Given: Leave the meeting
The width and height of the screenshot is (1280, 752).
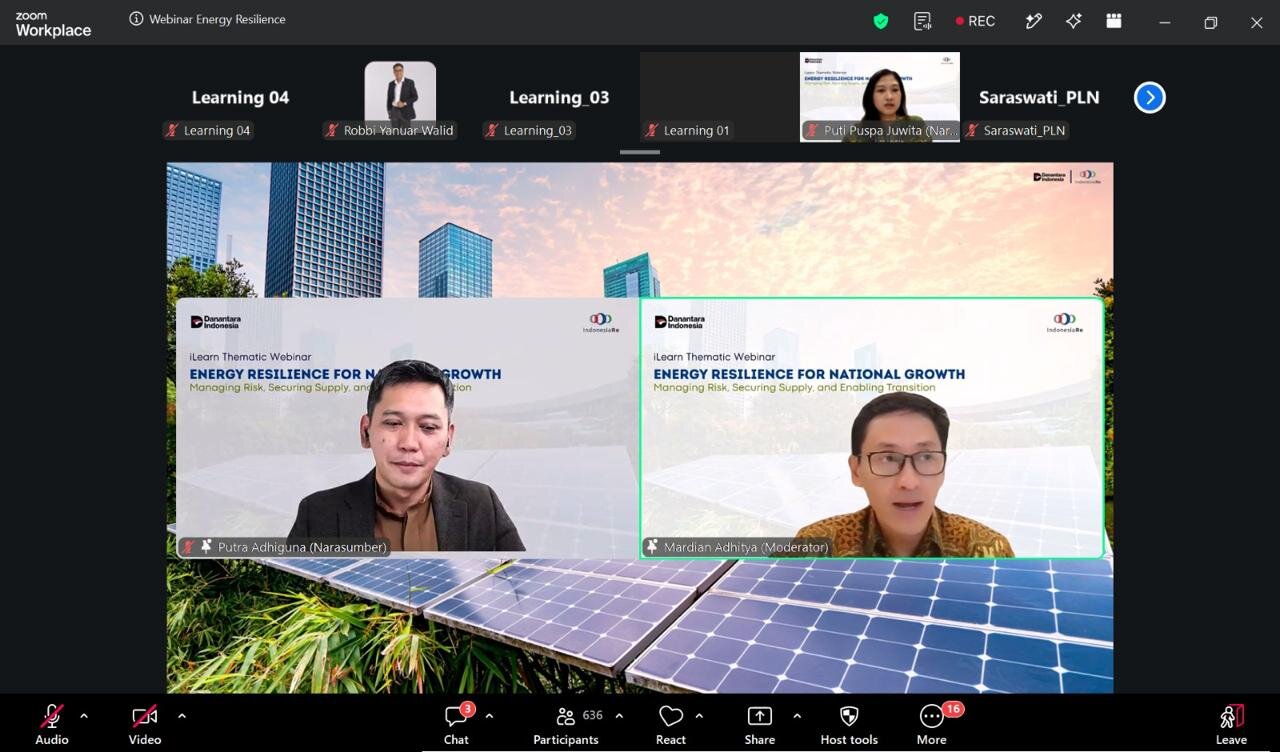Looking at the screenshot, I should point(1231,725).
